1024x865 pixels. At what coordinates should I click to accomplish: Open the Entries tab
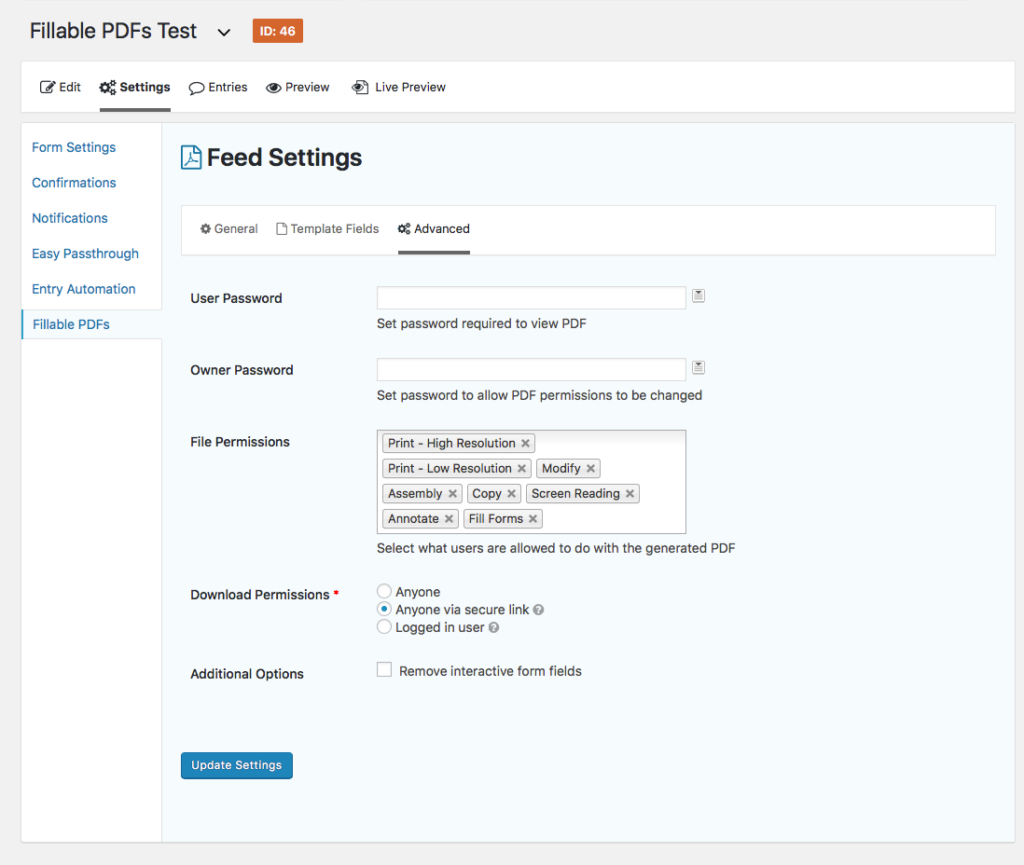pyautogui.click(x=218, y=87)
